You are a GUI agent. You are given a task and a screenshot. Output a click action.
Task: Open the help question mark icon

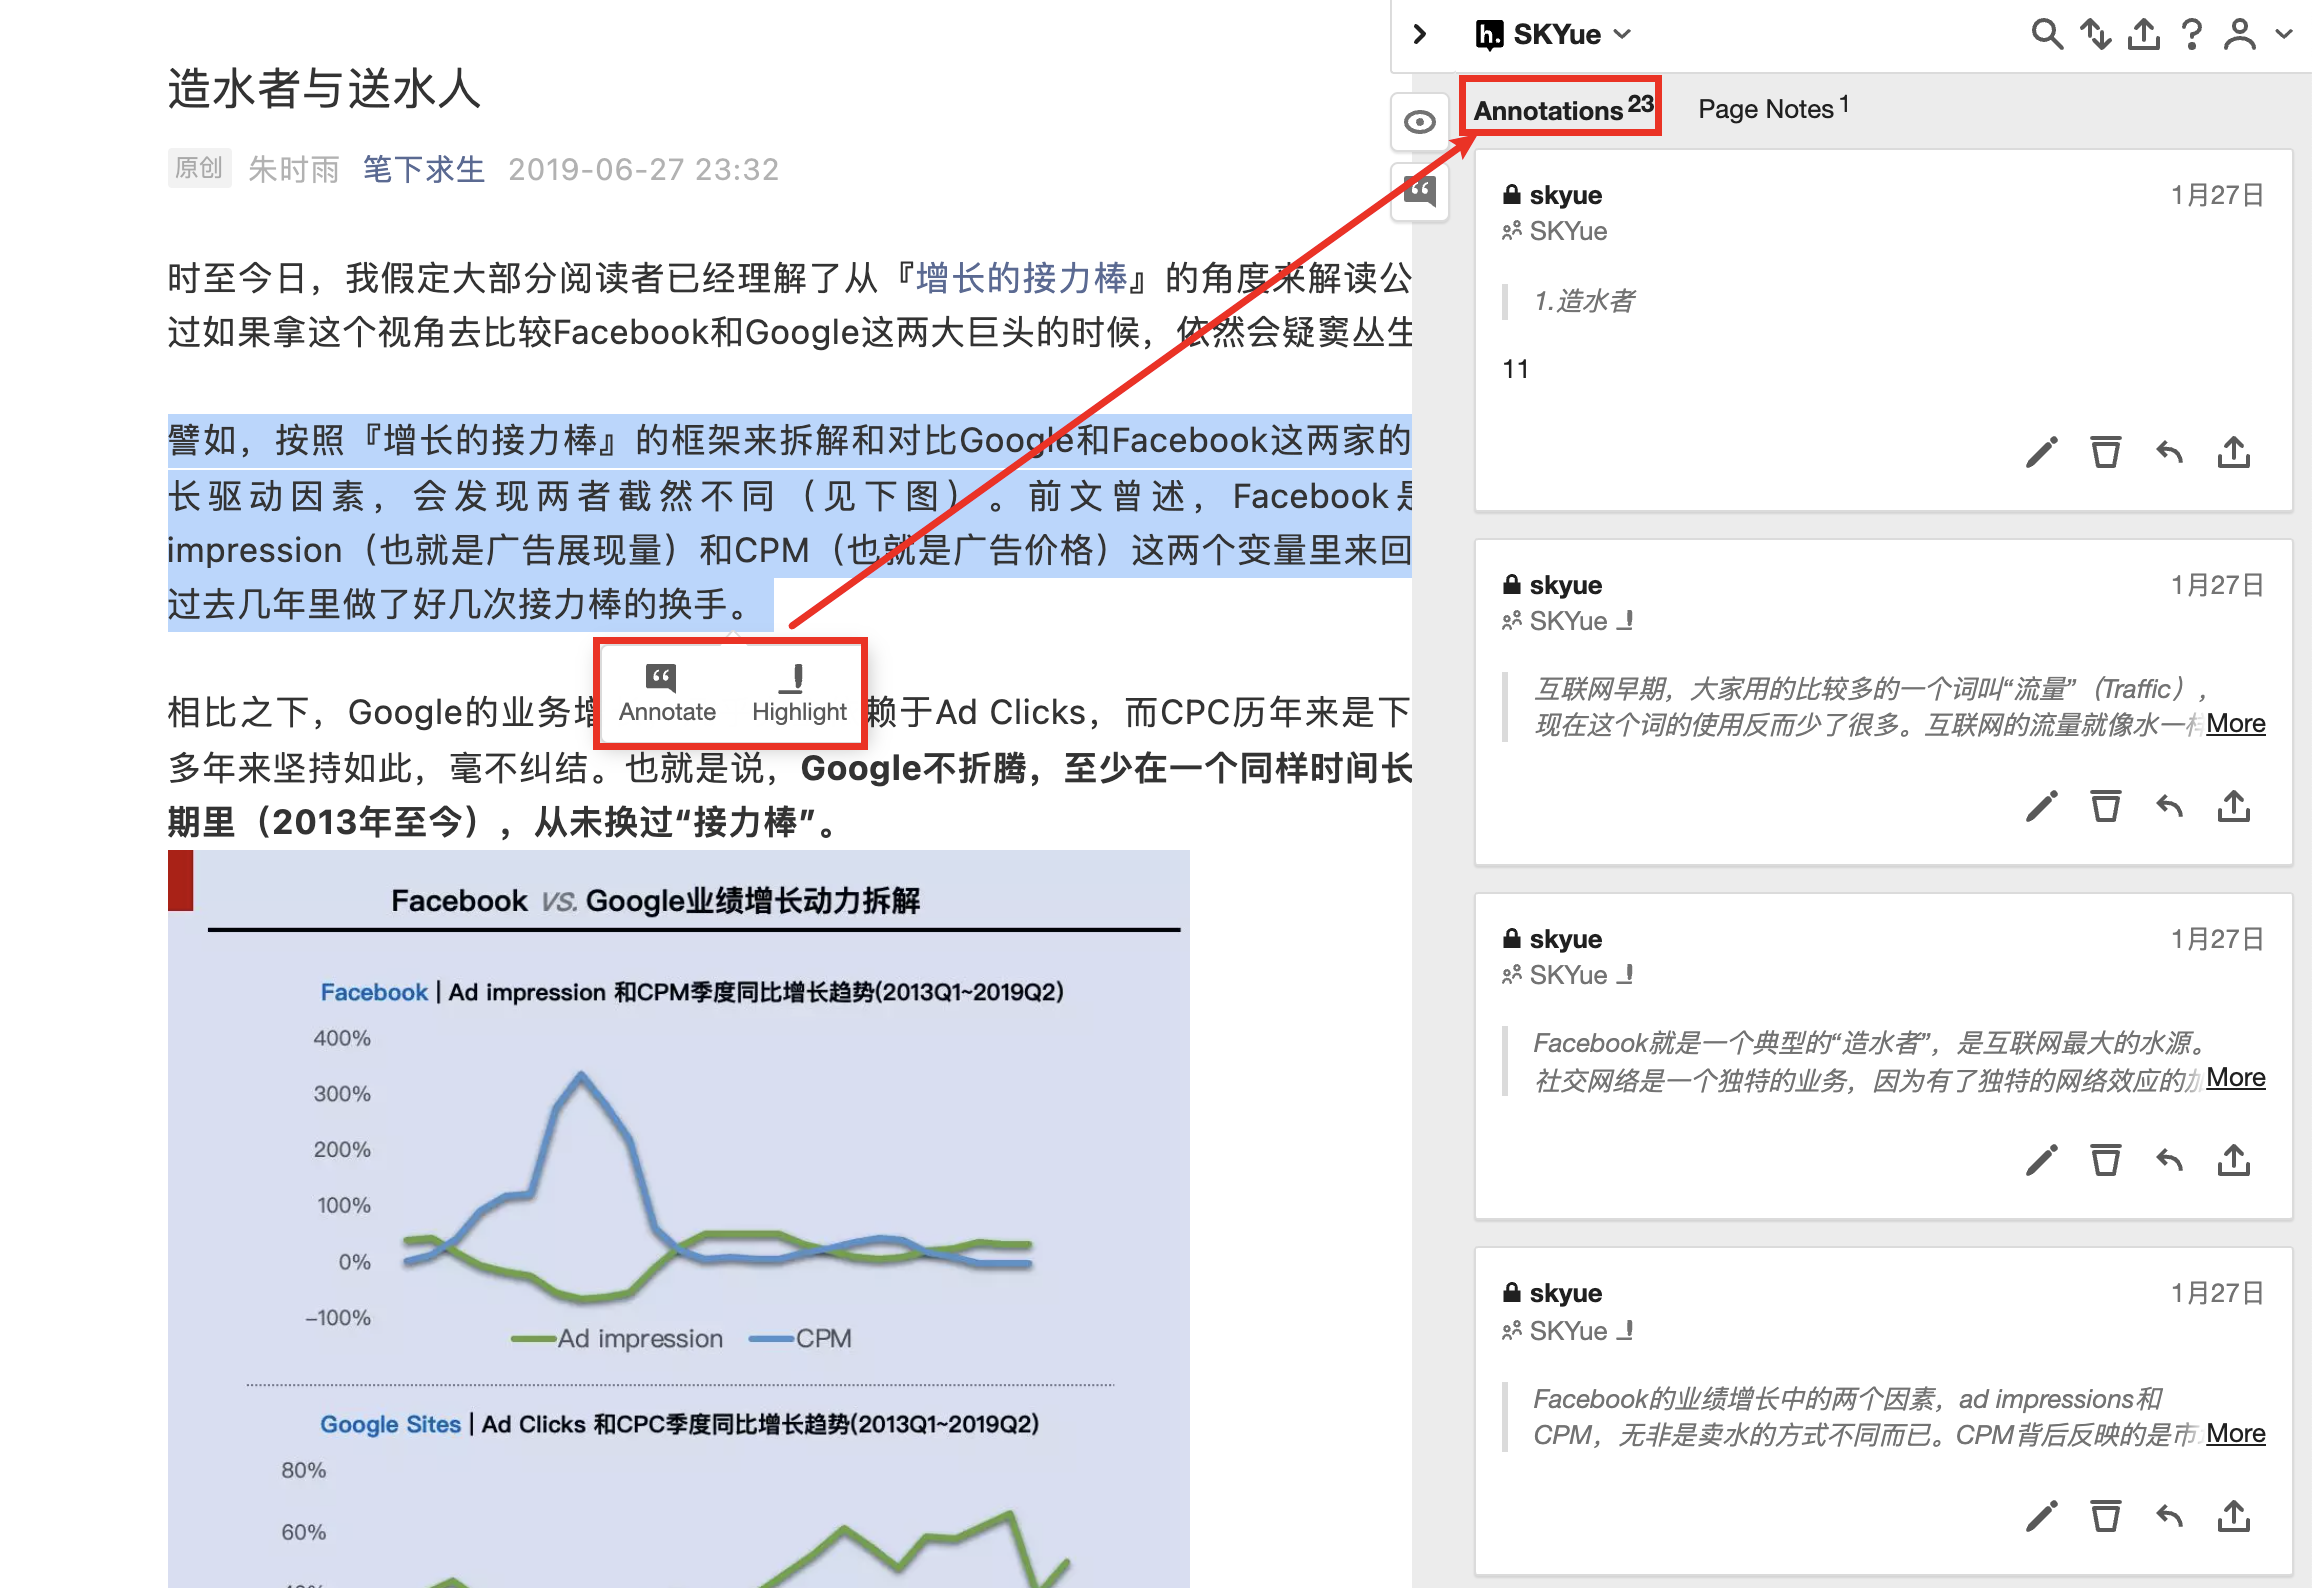coord(2191,35)
